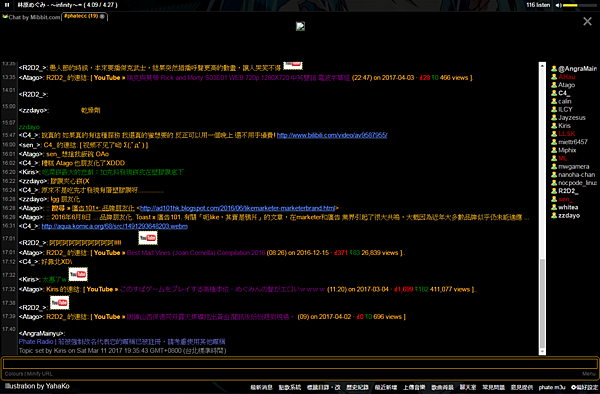Open 標籤目錄・改 in the bottom menu
This screenshot has height=394, width=600.
323,387
